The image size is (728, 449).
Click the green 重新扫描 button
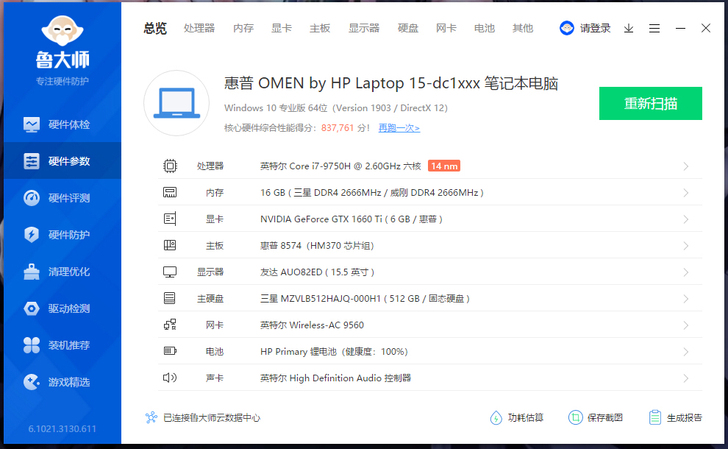click(650, 103)
